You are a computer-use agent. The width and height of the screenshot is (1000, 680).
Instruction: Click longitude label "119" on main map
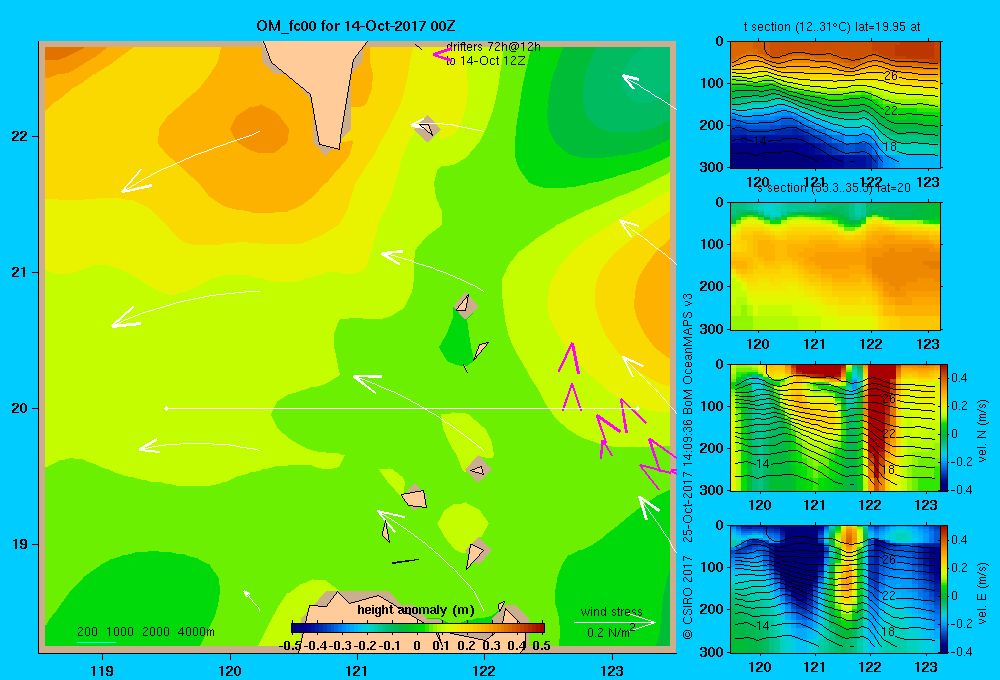click(102, 670)
